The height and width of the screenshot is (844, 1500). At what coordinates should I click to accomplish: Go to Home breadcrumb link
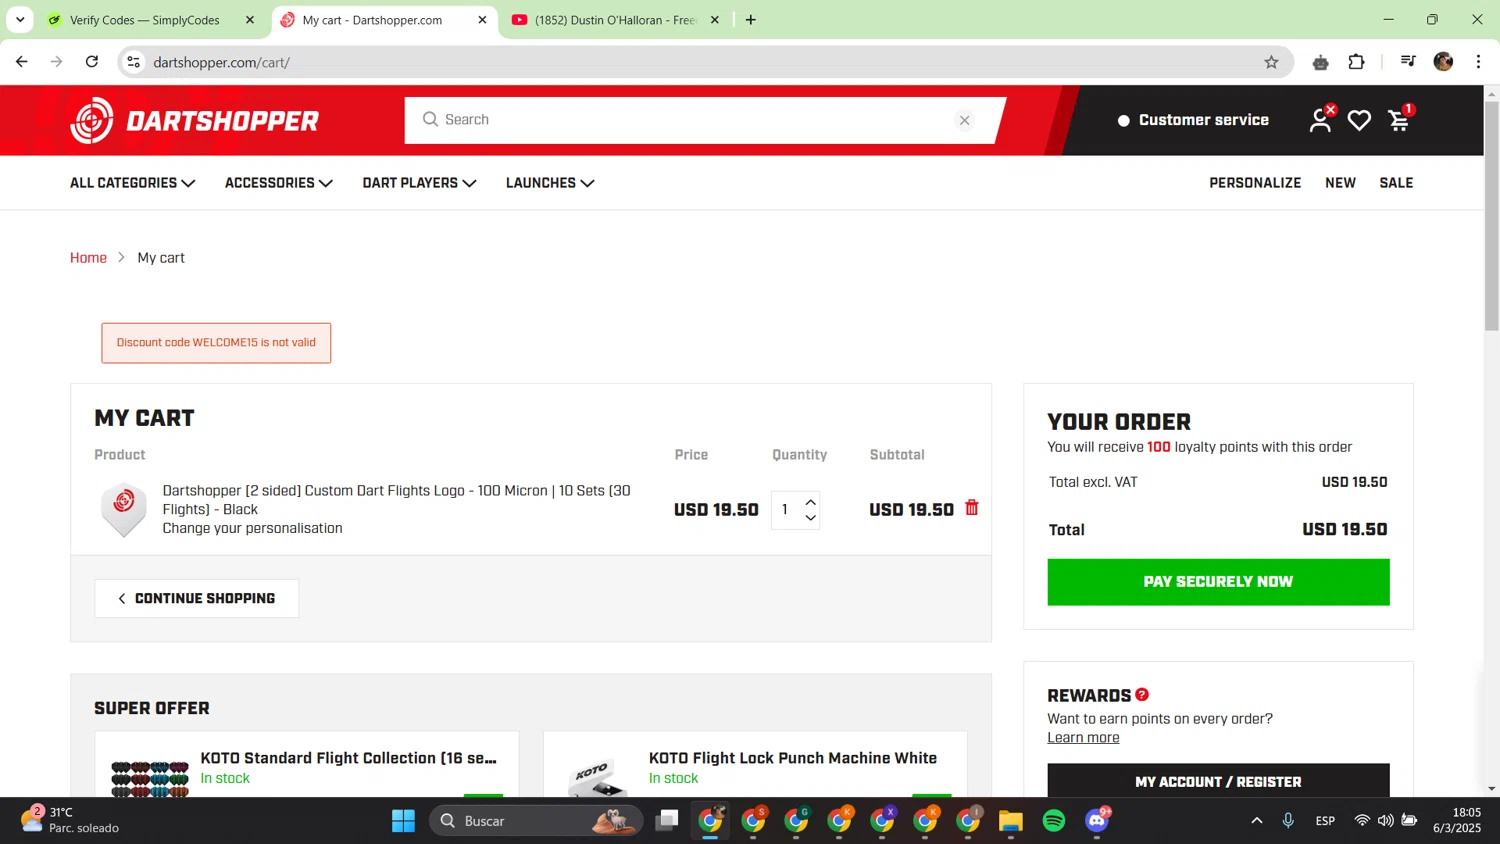click(88, 258)
